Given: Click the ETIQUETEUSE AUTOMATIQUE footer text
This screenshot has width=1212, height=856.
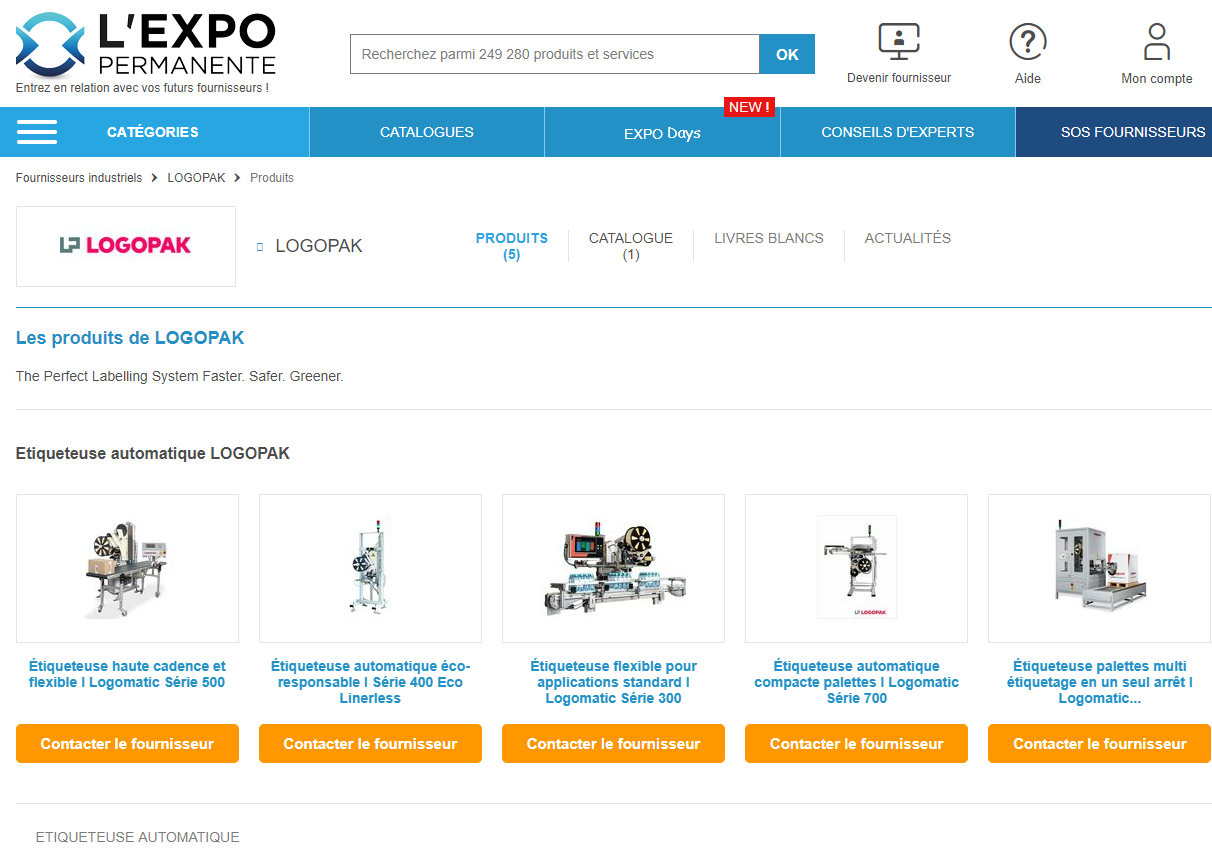Looking at the screenshot, I should (138, 837).
